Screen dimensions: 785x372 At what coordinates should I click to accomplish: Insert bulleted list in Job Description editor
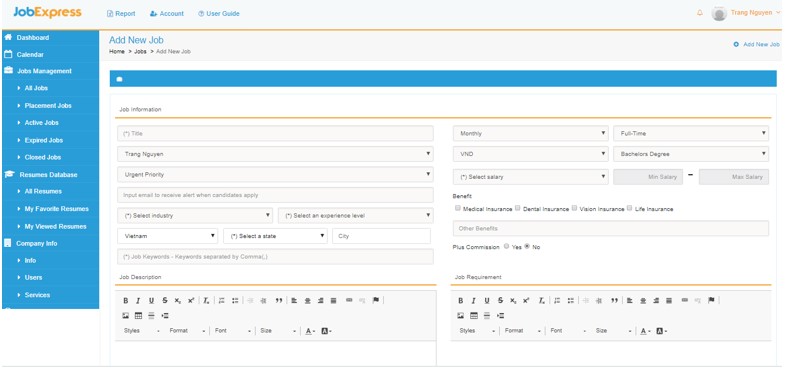[235, 300]
